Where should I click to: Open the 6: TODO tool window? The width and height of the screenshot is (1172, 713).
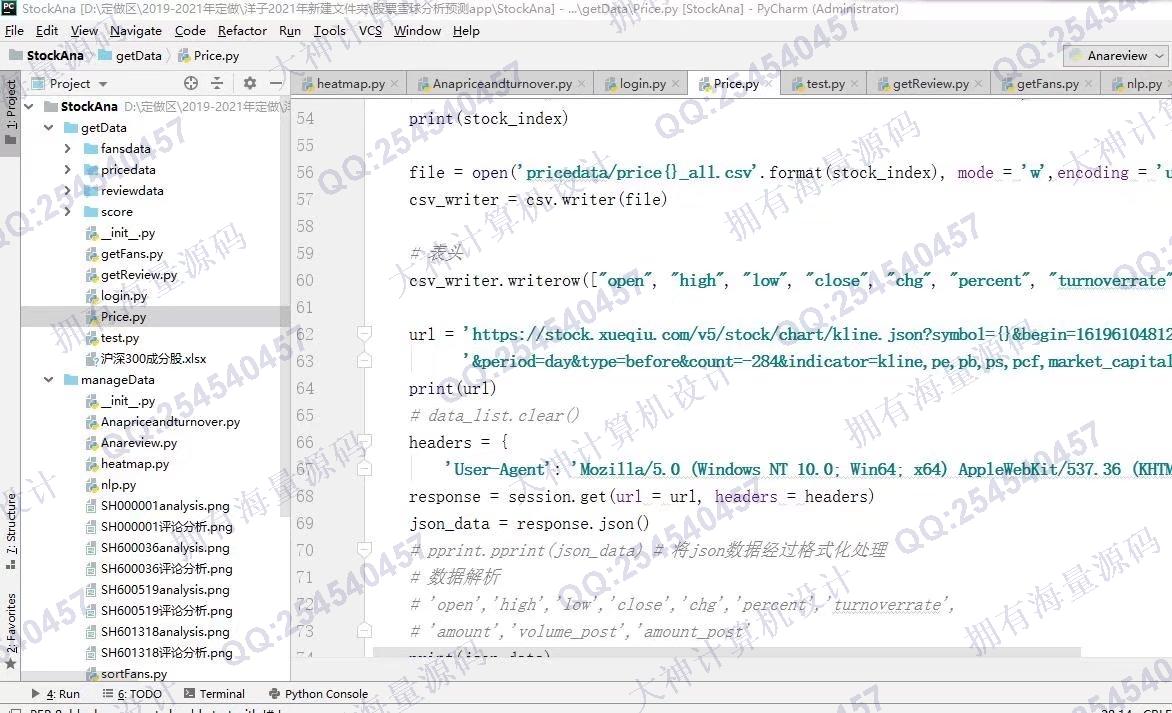pyautogui.click(x=132, y=694)
